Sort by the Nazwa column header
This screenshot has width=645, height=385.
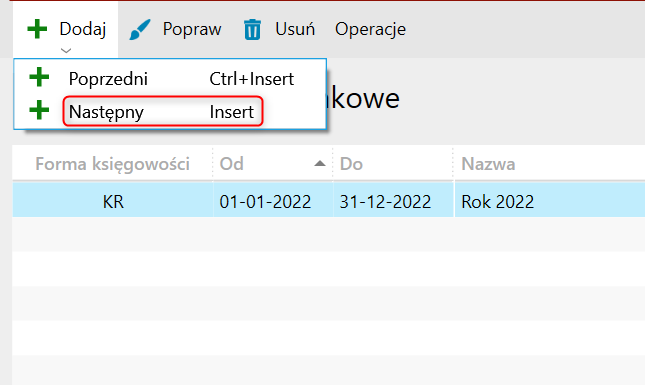point(549,164)
